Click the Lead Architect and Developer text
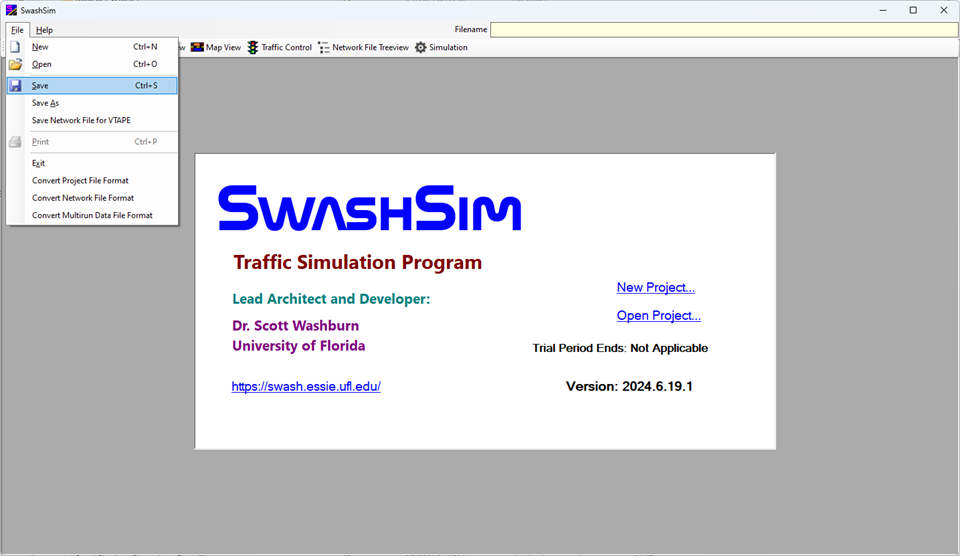 [331, 299]
